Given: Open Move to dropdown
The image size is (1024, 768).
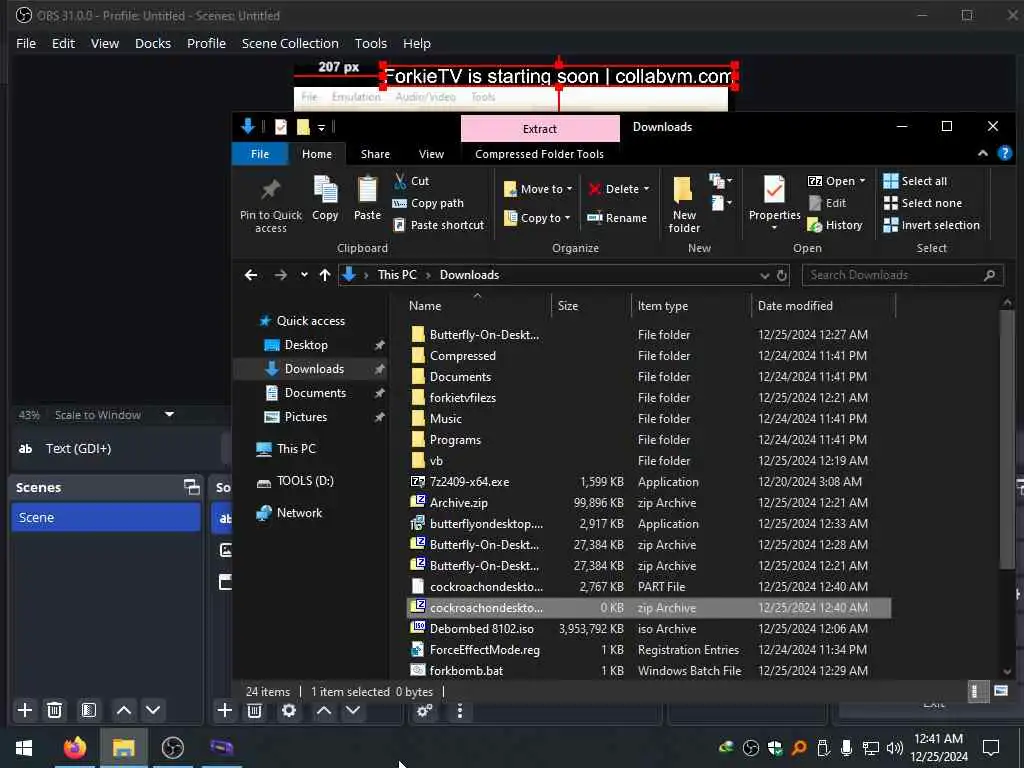Looking at the screenshot, I should coord(539,189).
